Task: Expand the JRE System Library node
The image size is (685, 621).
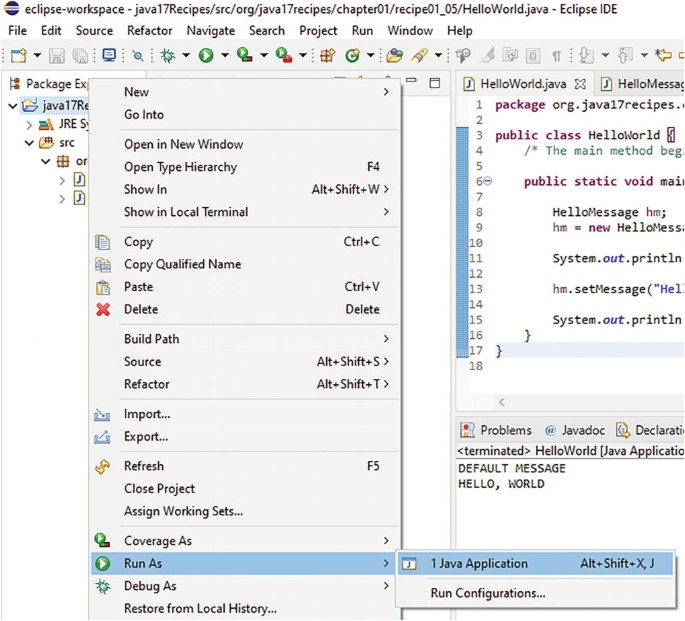Action: point(28,125)
